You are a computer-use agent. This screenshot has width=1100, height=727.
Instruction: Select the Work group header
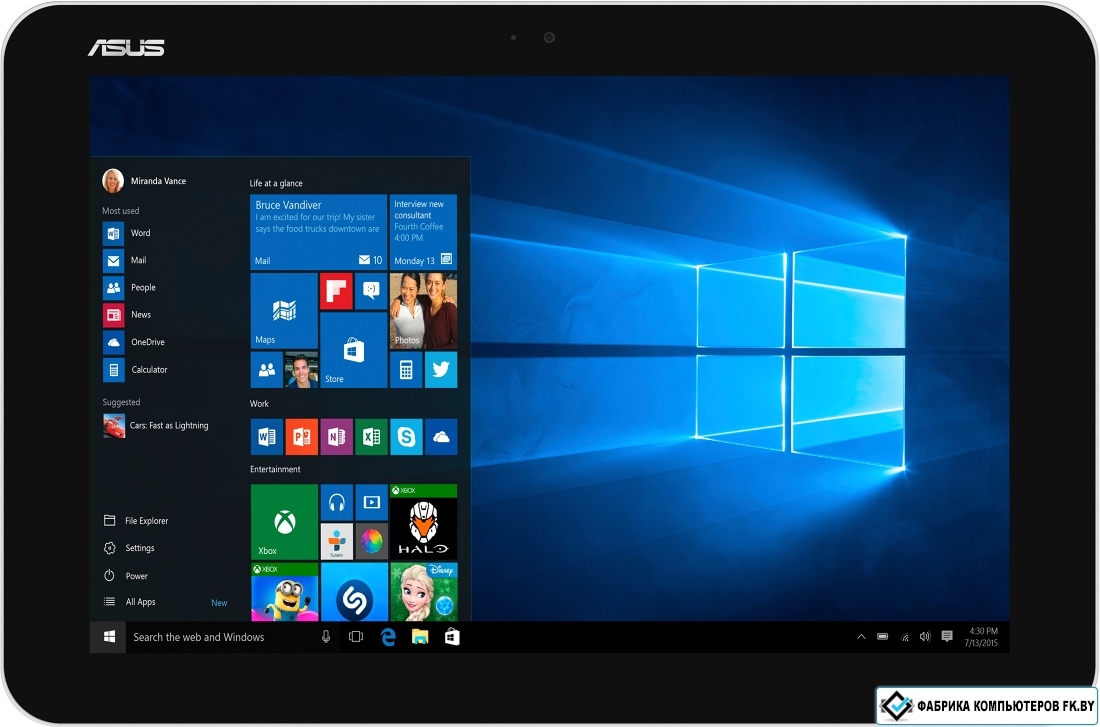(x=260, y=403)
